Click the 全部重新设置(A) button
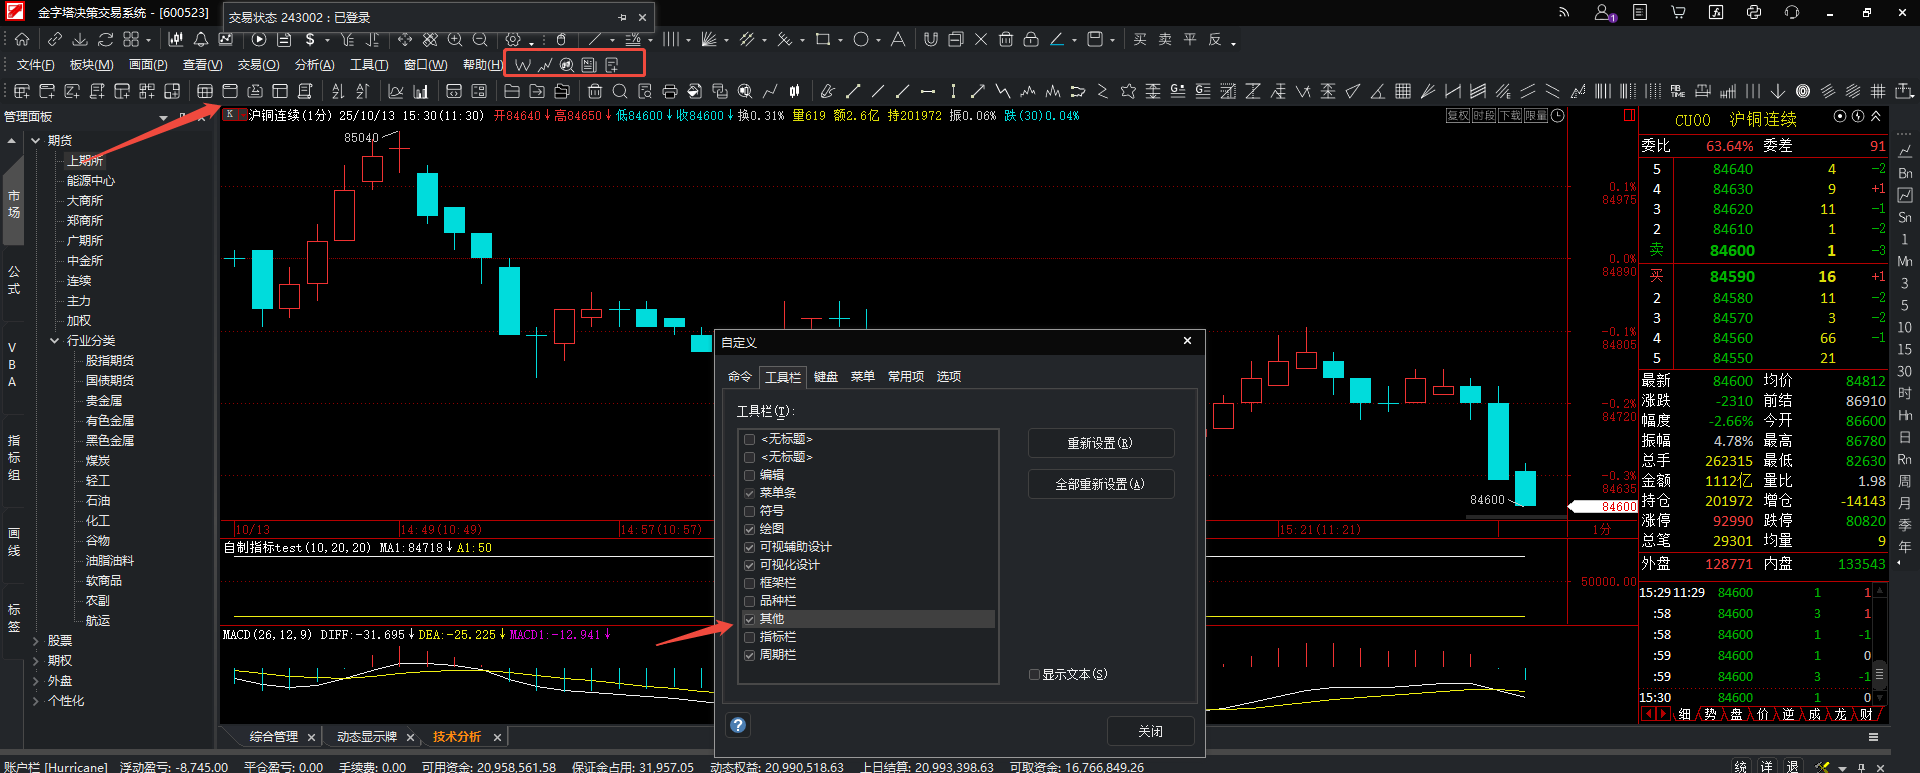The image size is (1920, 773). click(1100, 484)
